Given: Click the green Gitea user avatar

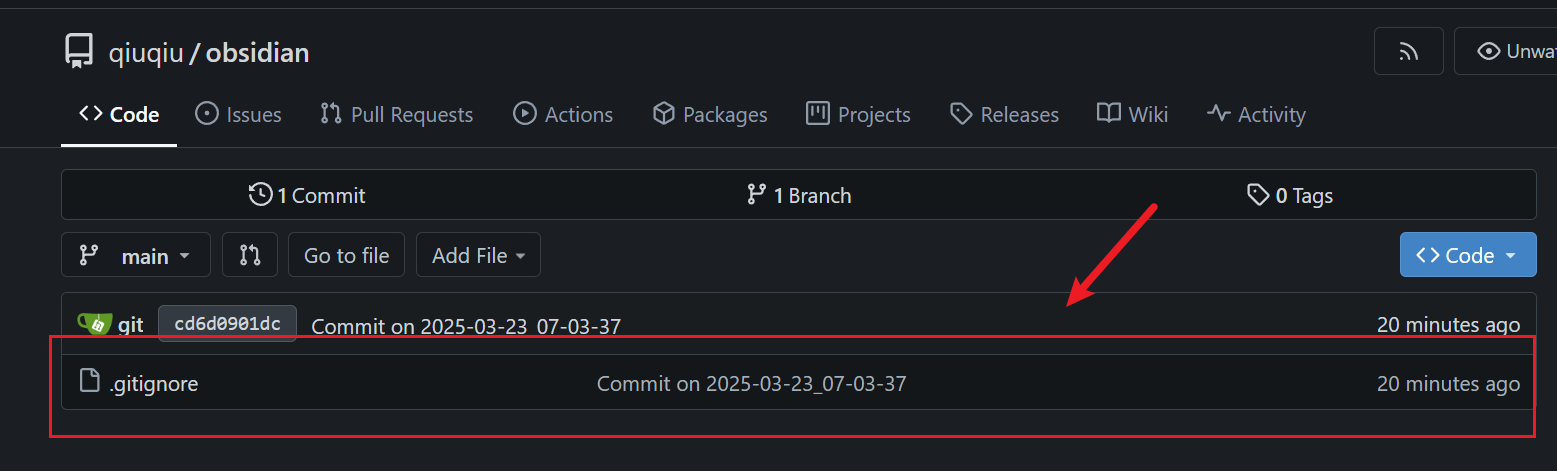Looking at the screenshot, I should (94, 324).
